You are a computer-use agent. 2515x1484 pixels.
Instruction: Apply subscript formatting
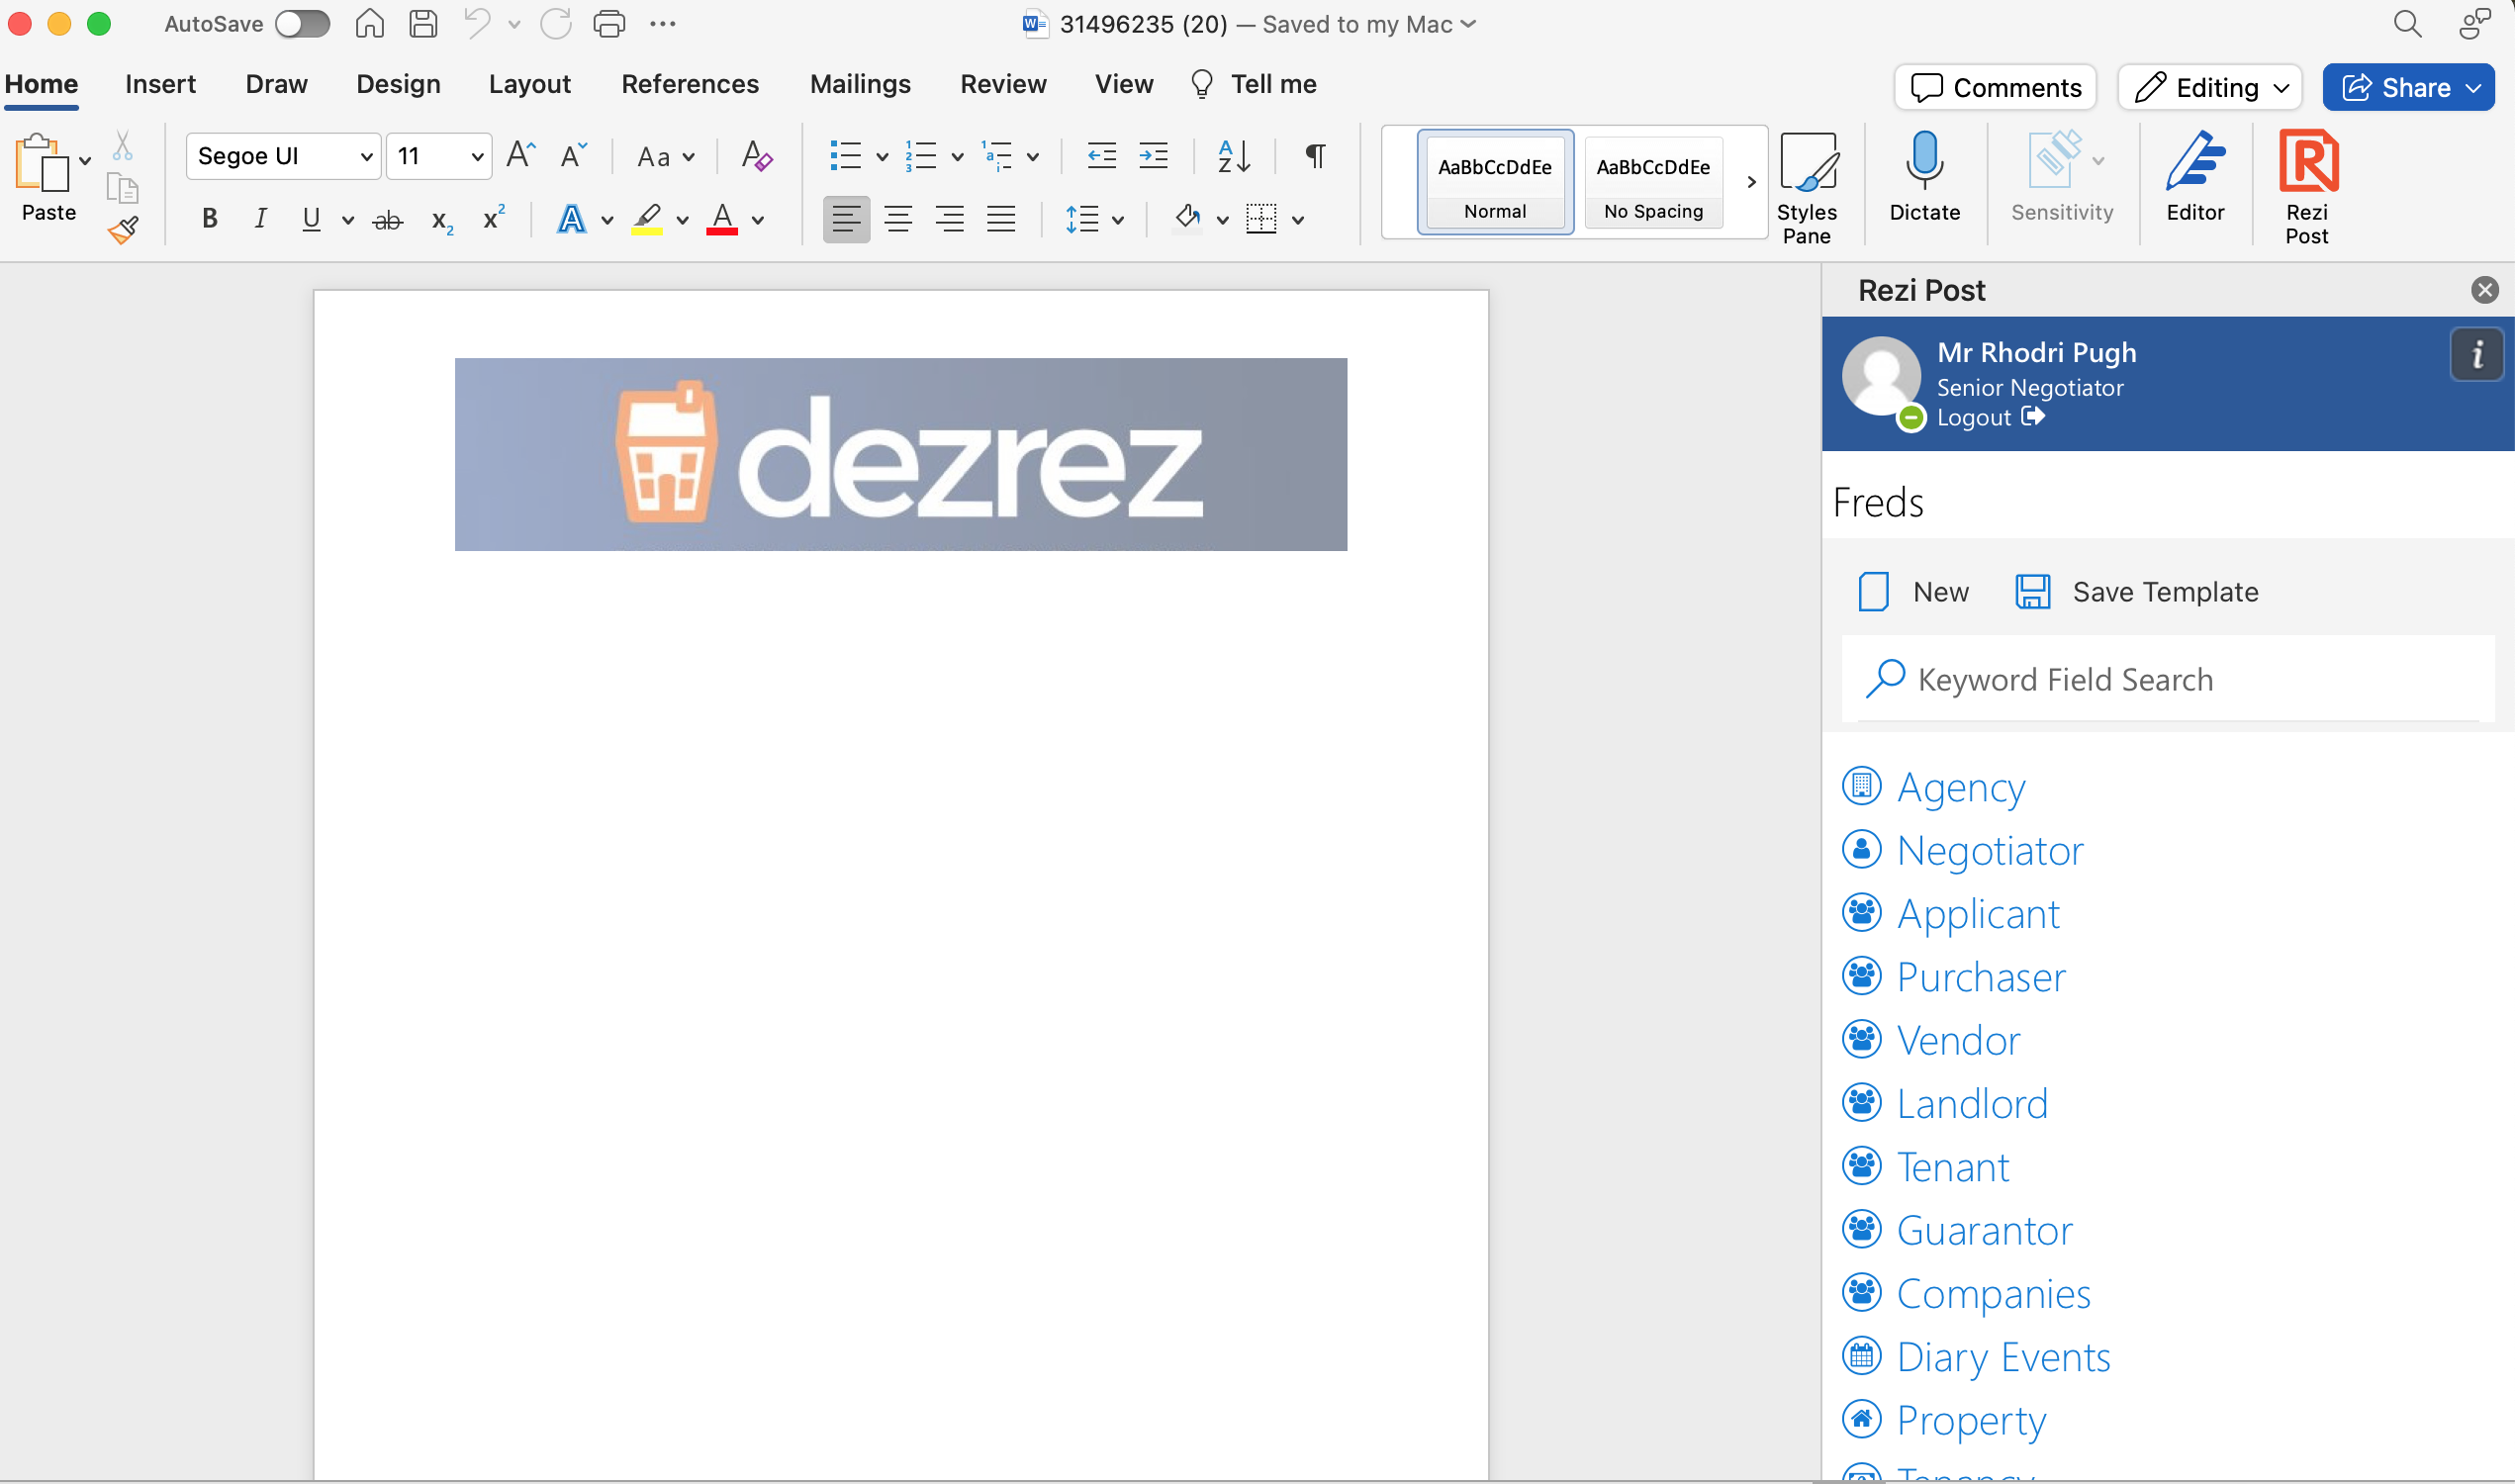coord(441,220)
